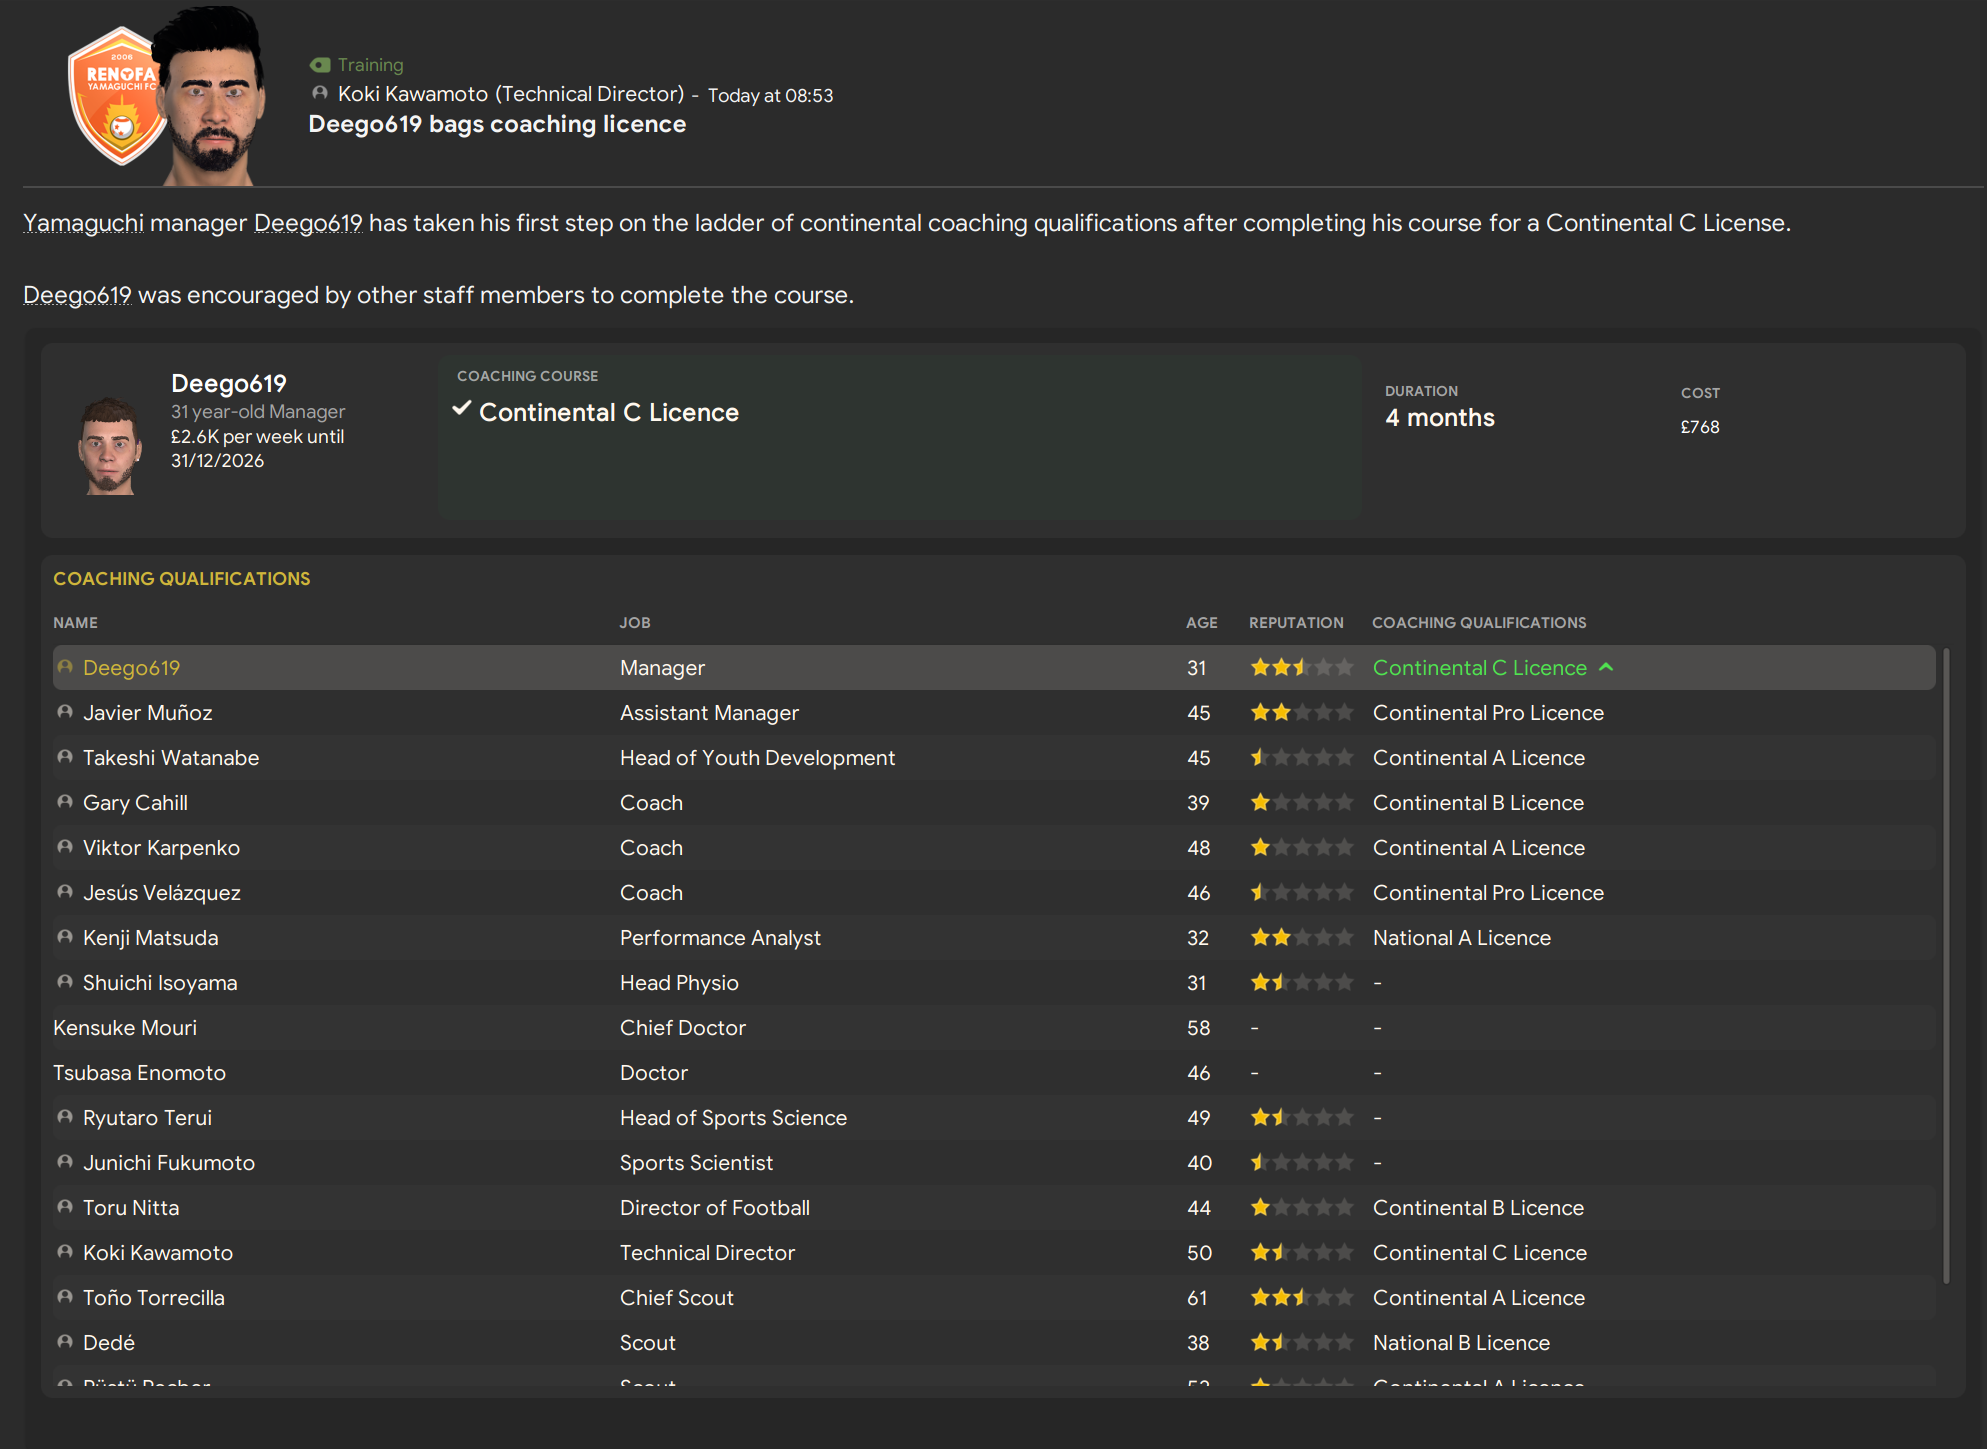The width and height of the screenshot is (1987, 1449).
Task: Sort by Coaching Qualifications column header
Action: click(1478, 622)
